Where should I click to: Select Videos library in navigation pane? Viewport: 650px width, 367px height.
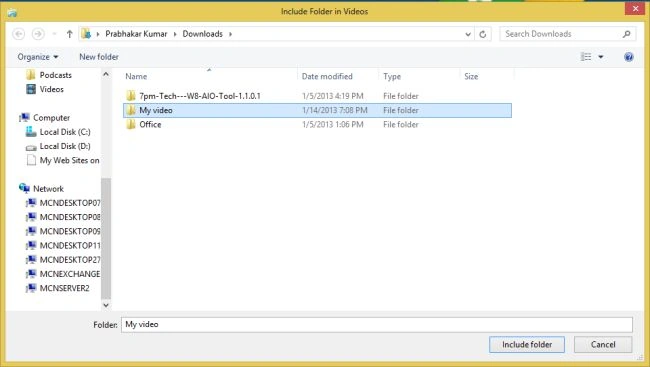[x=51, y=89]
